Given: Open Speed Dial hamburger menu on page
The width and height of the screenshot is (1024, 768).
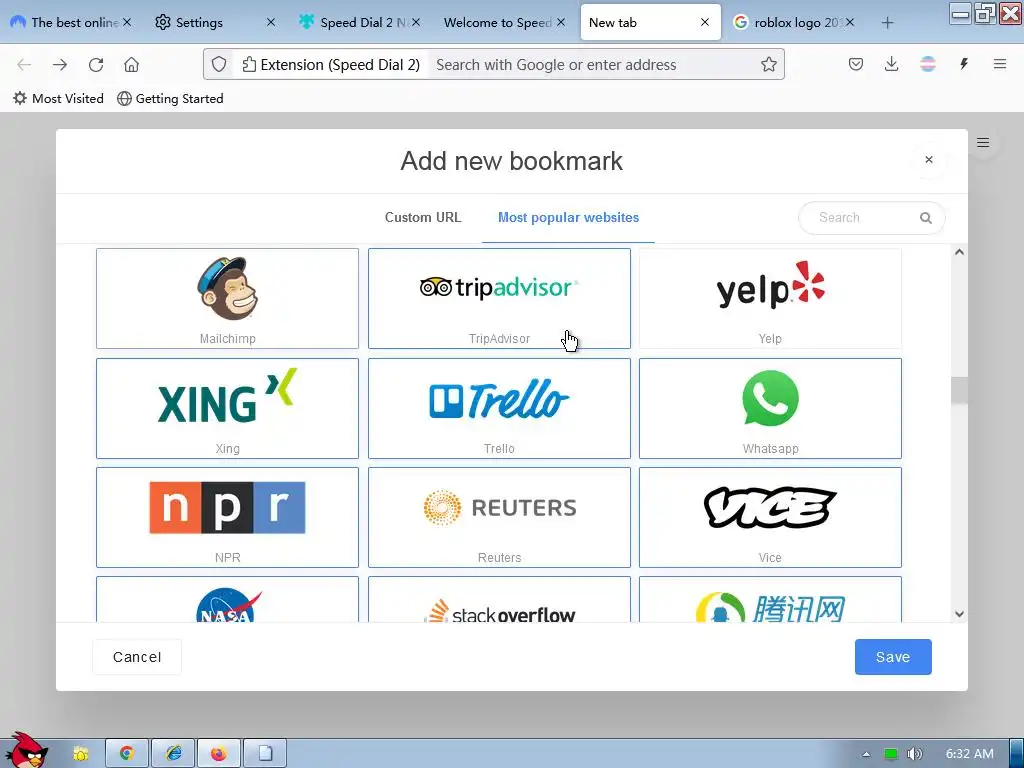Looking at the screenshot, I should [983, 142].
